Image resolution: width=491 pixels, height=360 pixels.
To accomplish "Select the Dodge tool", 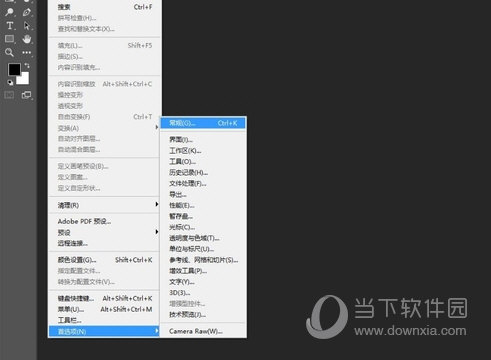I will coord(9,12).
